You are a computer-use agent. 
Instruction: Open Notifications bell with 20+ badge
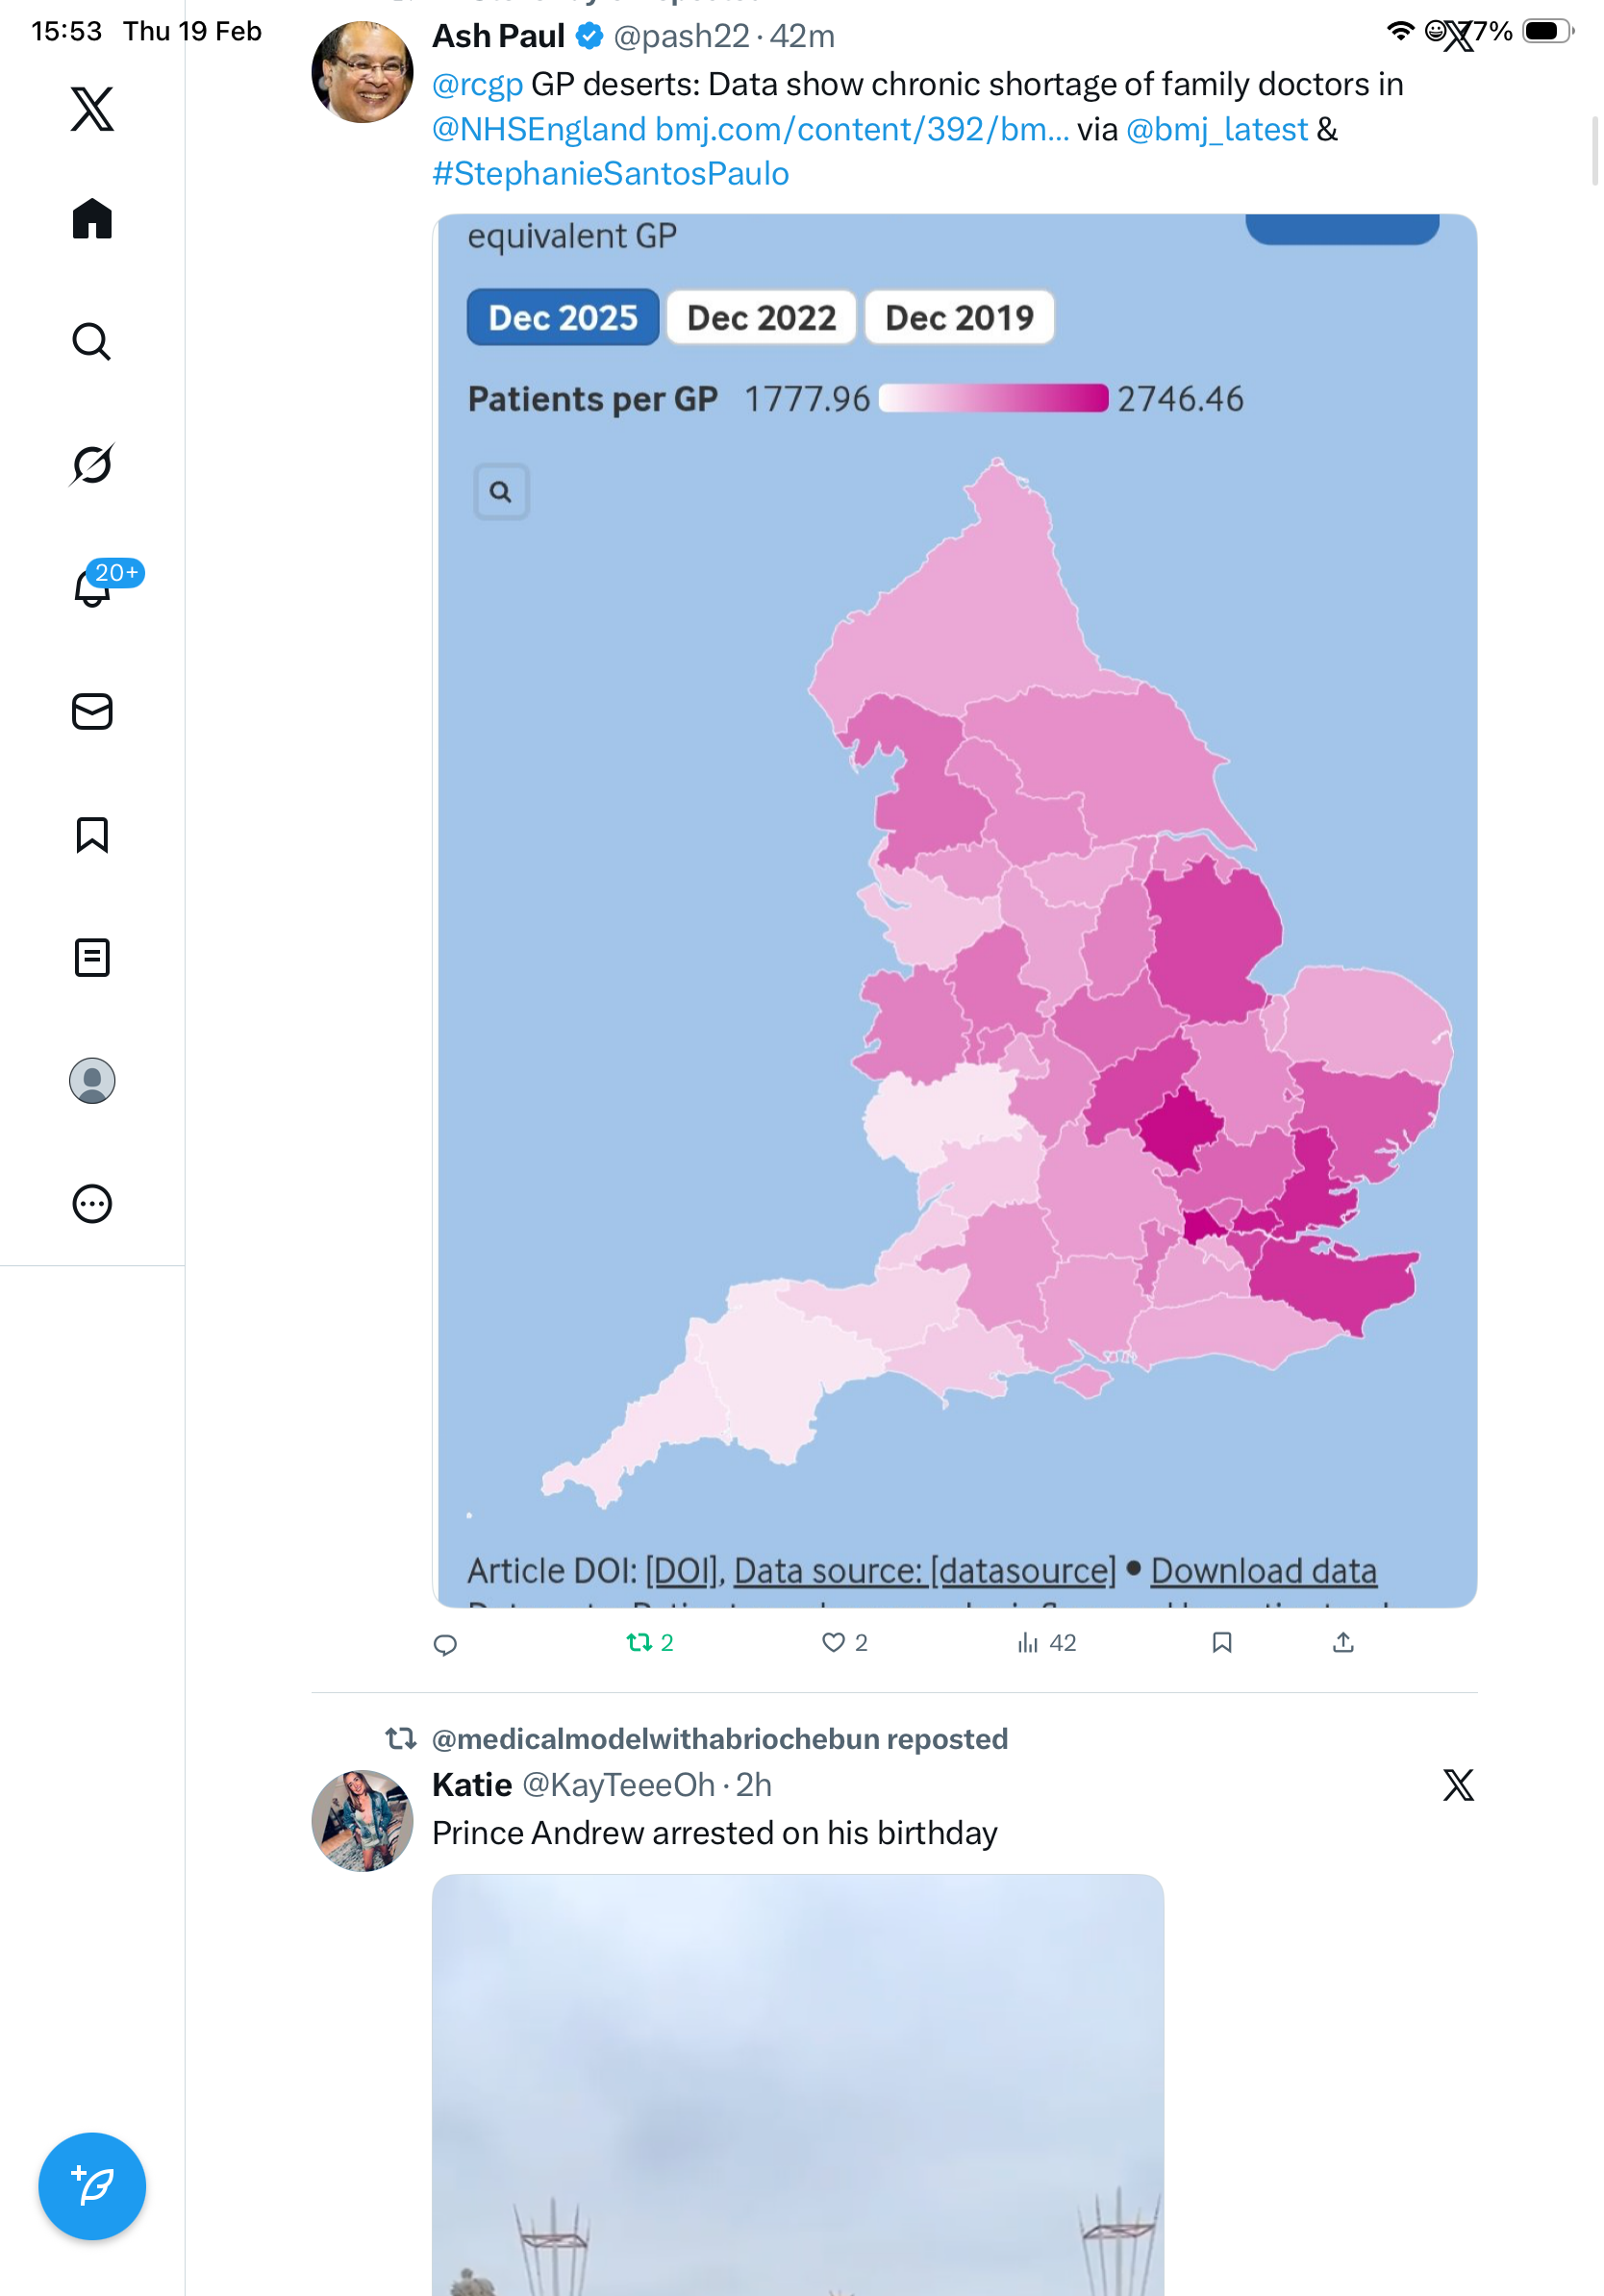pos(92,588)
